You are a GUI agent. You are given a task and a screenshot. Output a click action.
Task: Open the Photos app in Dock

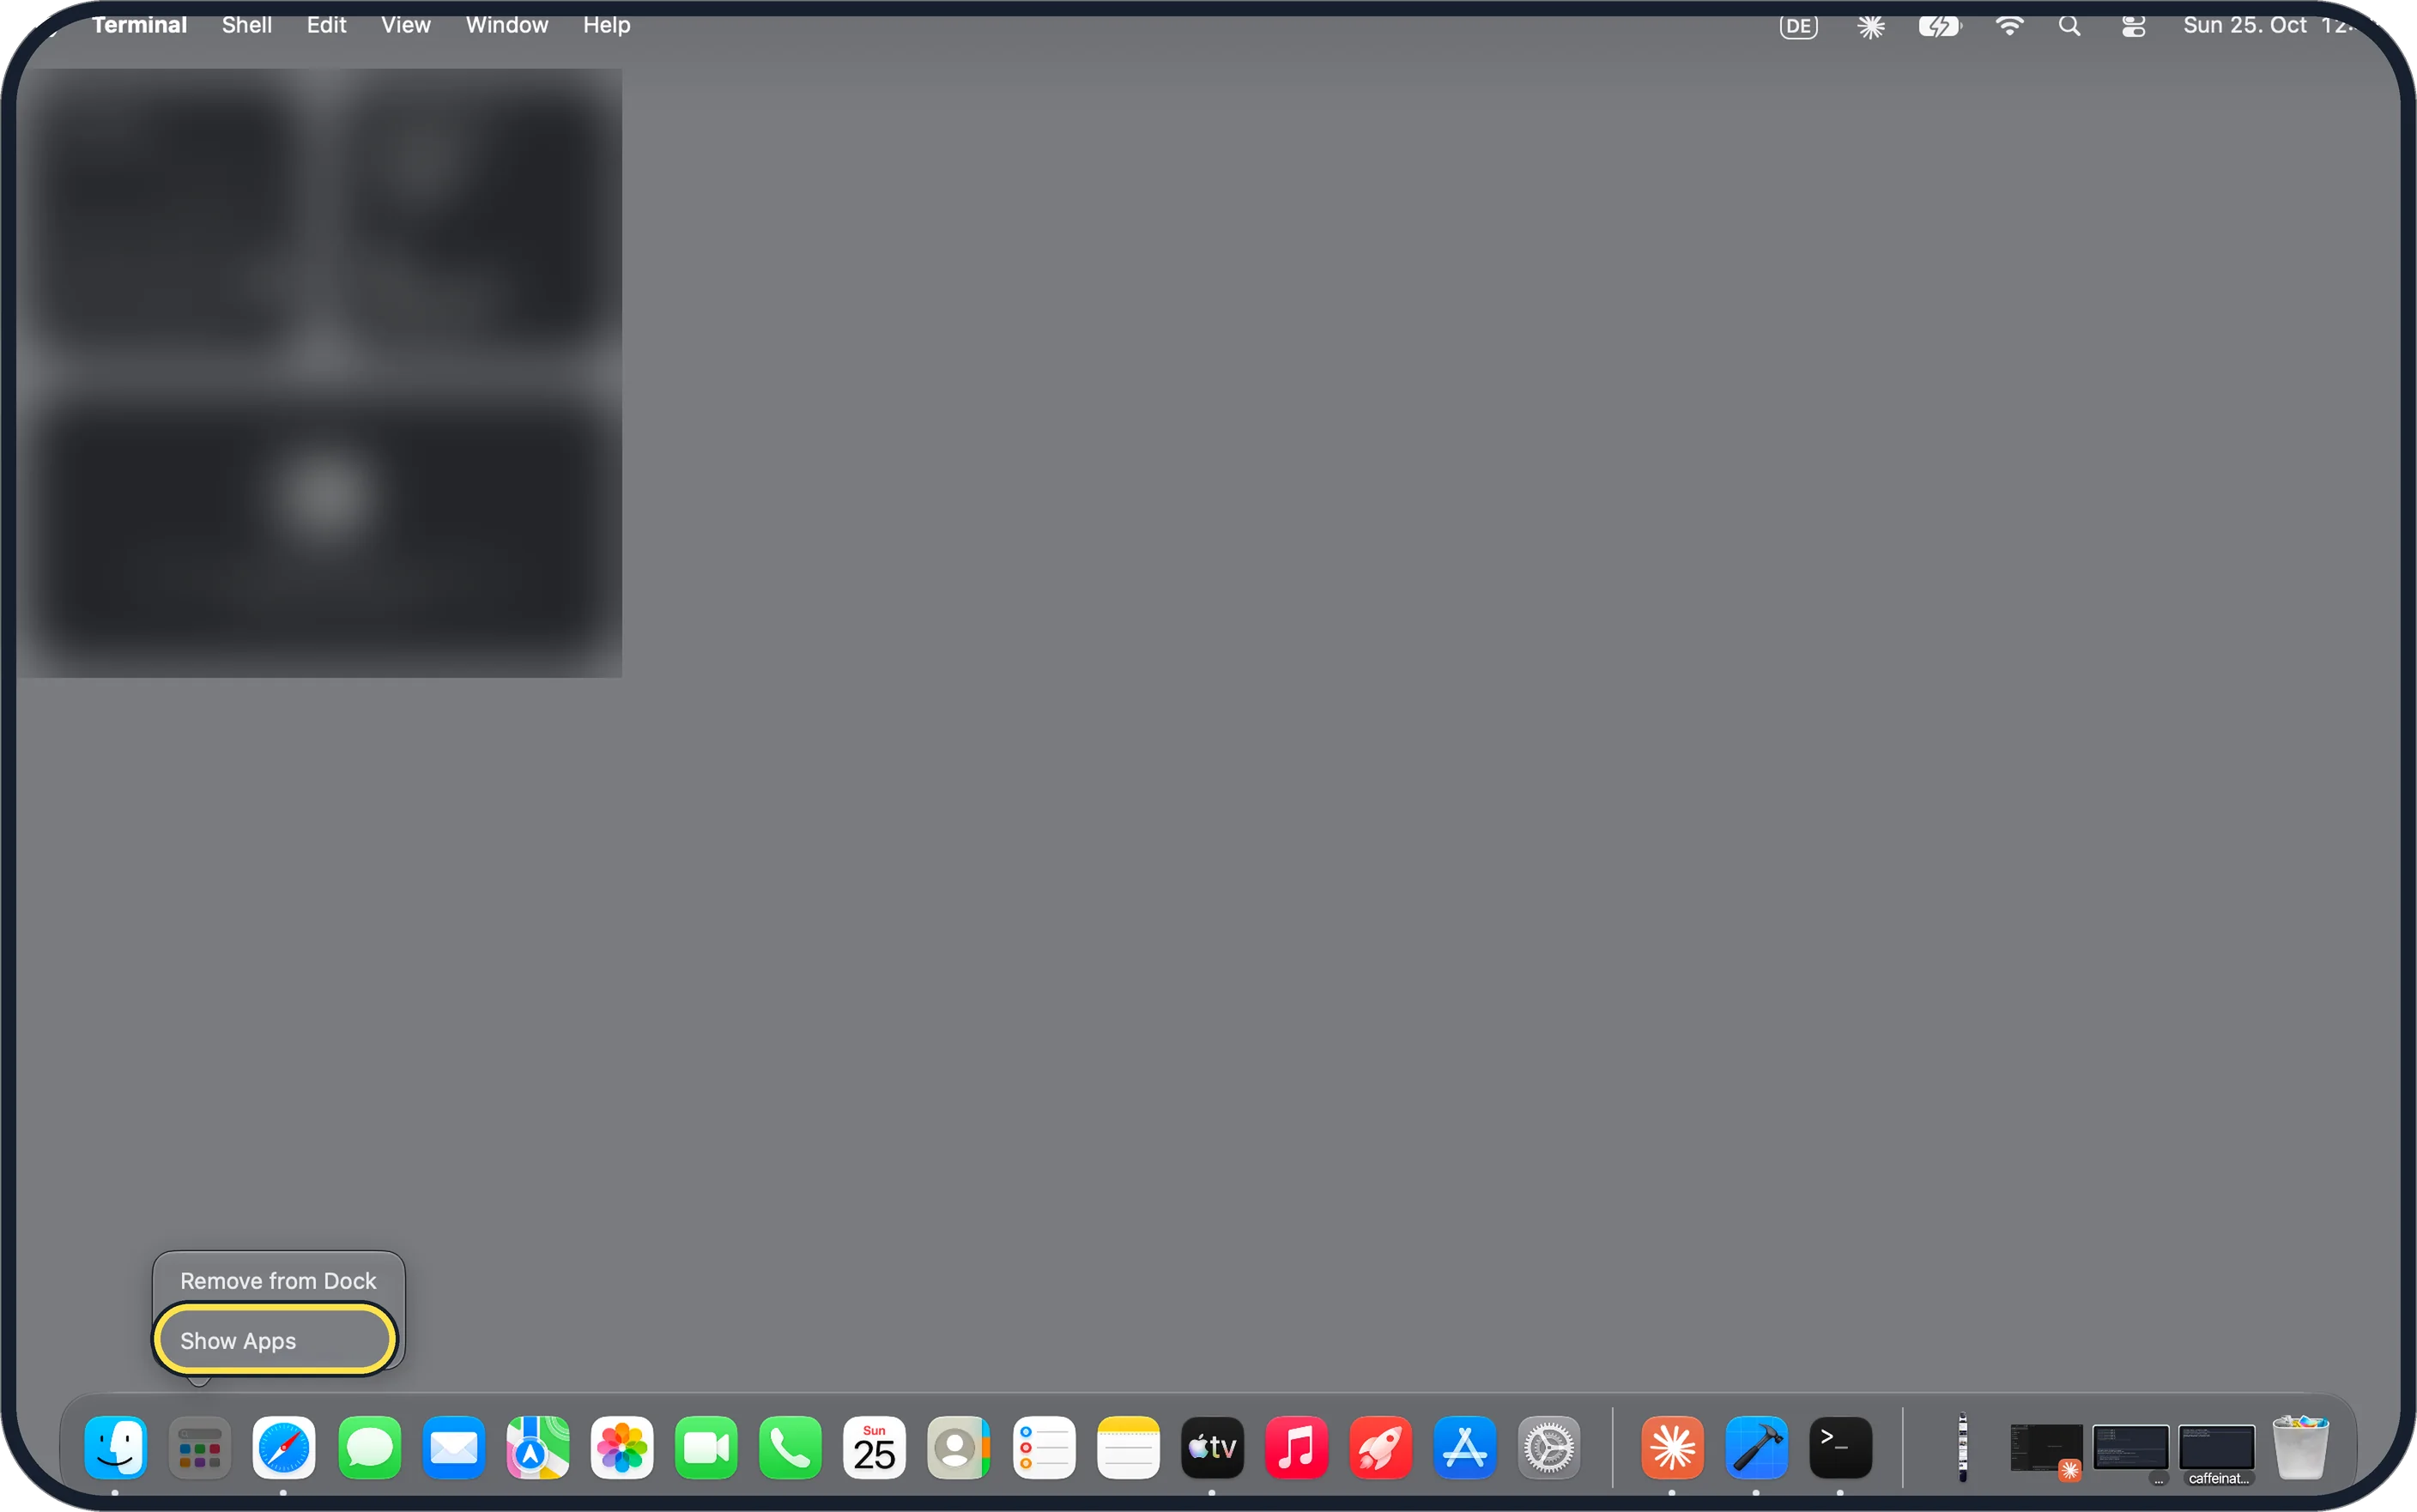pyautogui.click(x=622, y=1447)
